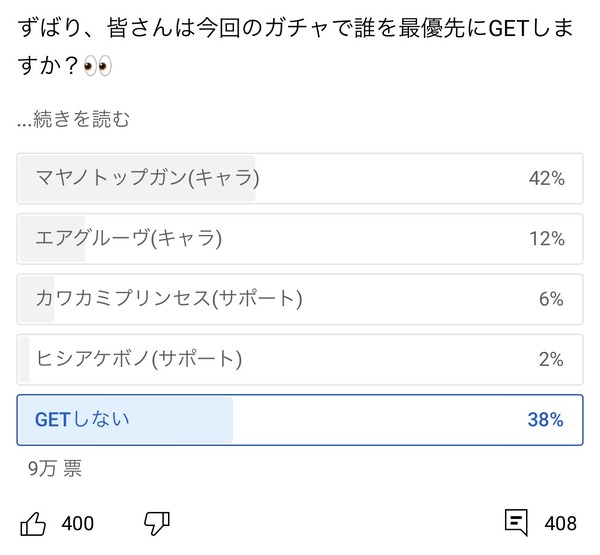The image size is (600, 555).
Task: Select poll option ヒシアケボノ(サポート)
Action: coord(300,359)
